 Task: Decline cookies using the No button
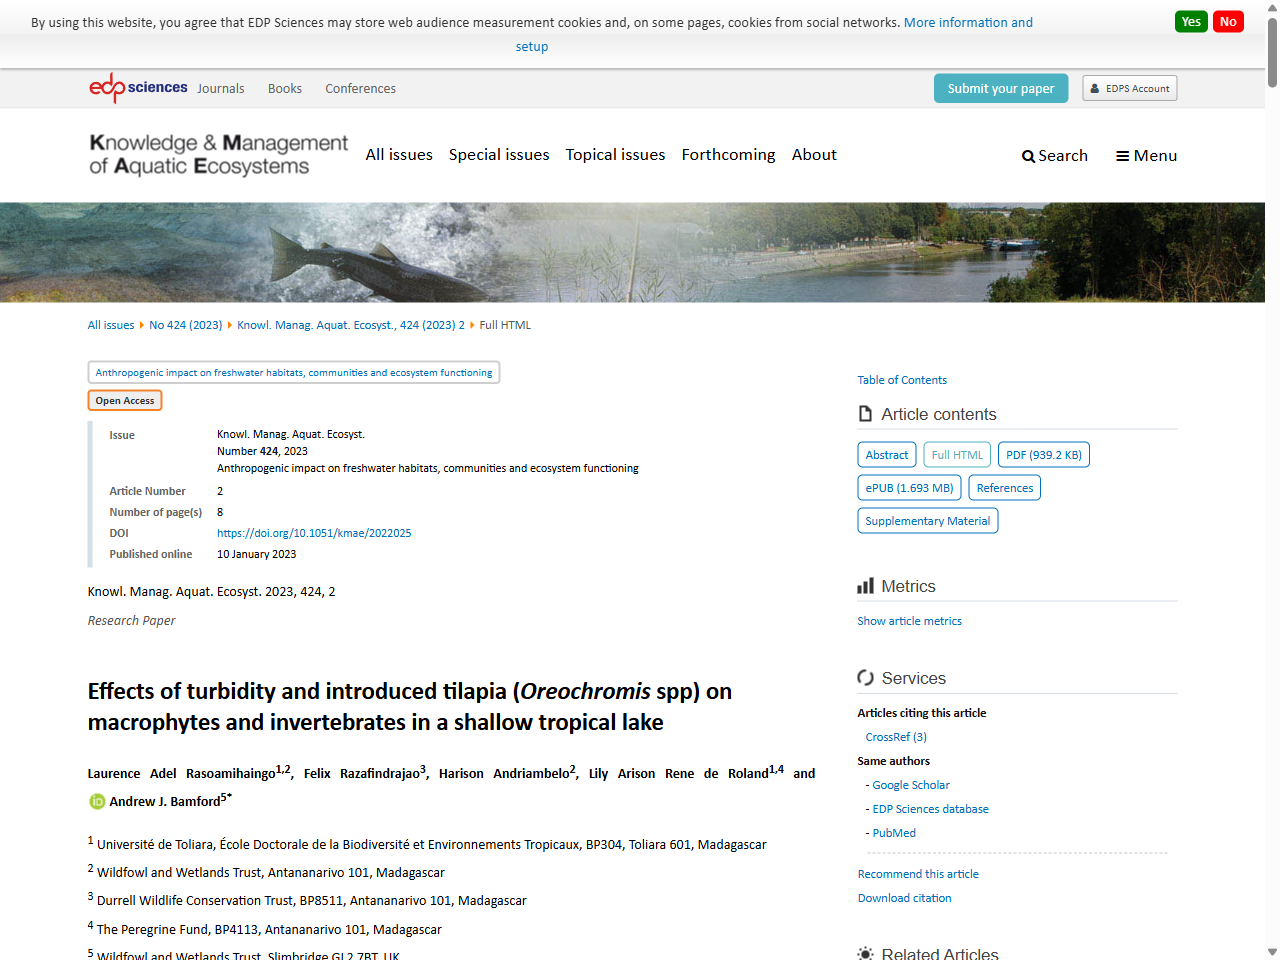click(1228, 20)
